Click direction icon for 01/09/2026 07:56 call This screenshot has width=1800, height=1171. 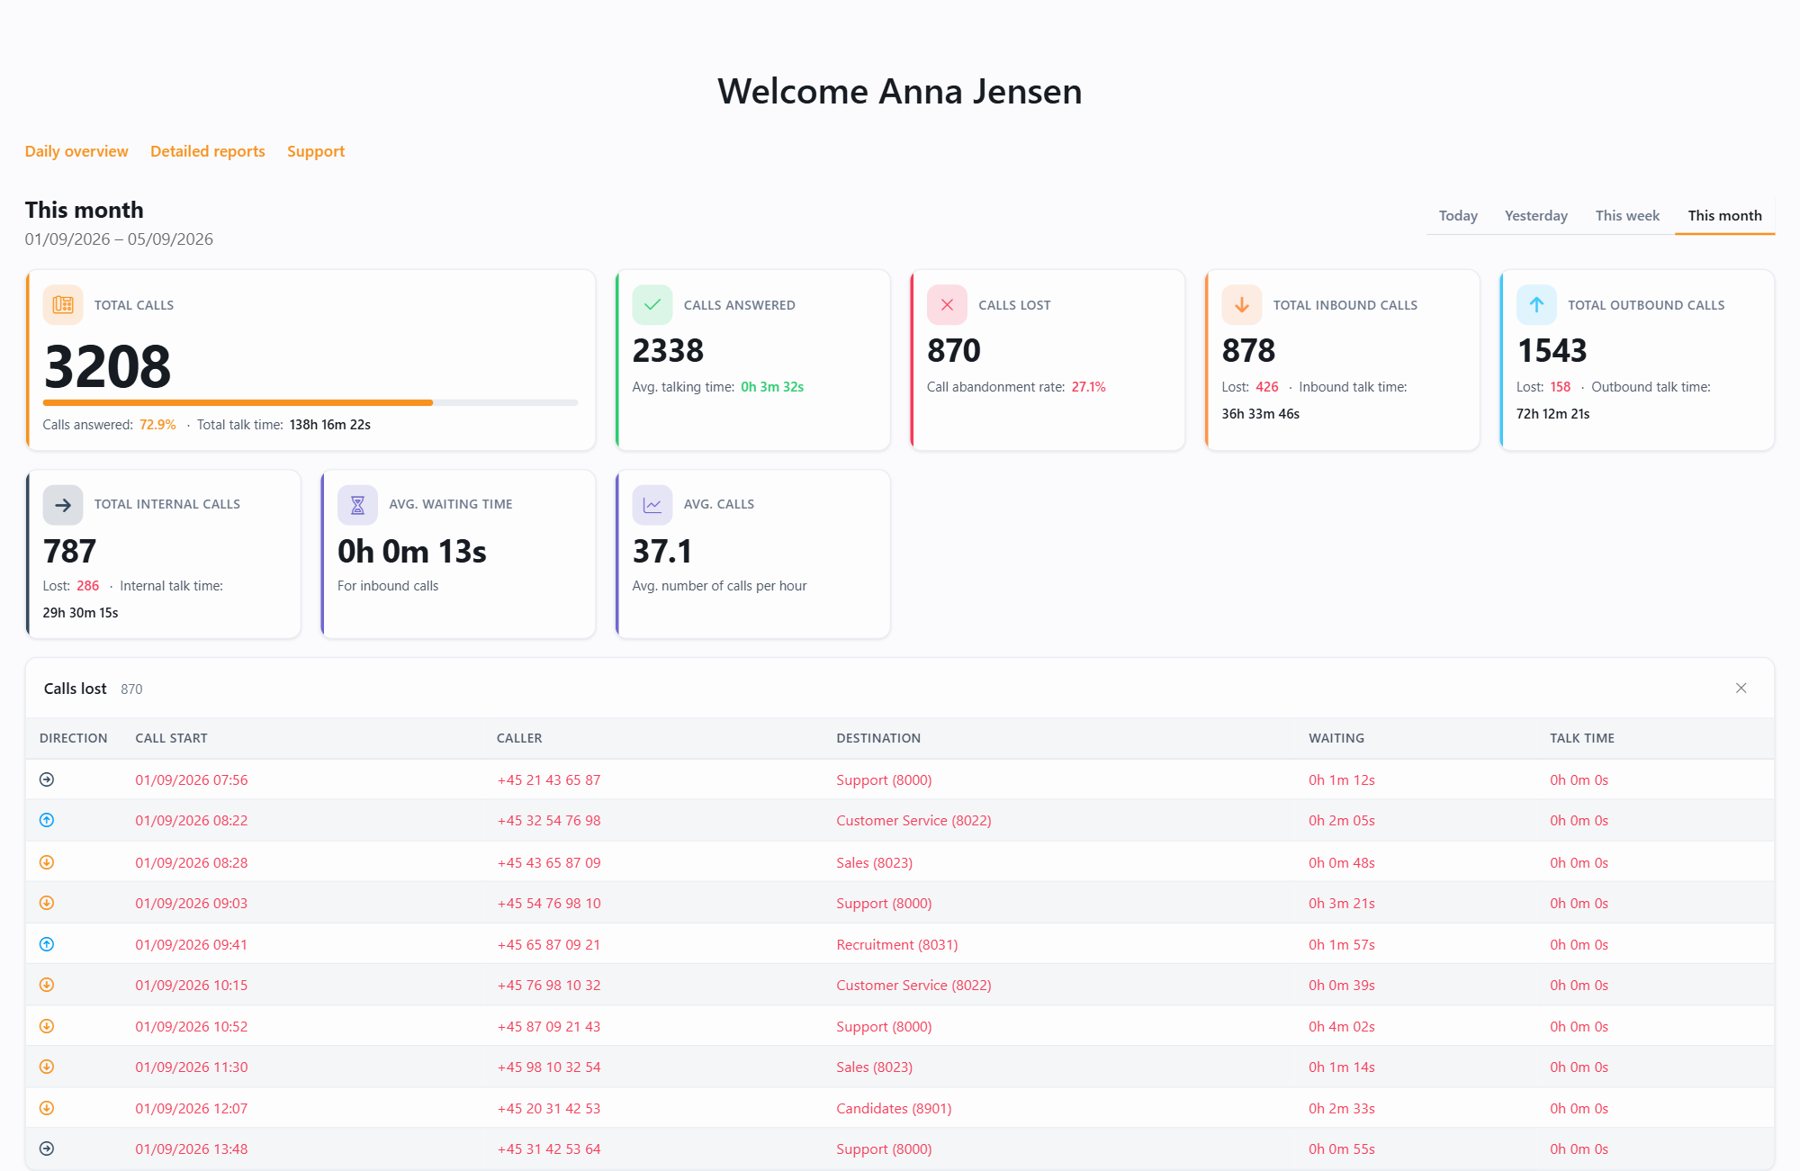pyautogui.click(x=47, y=779)
